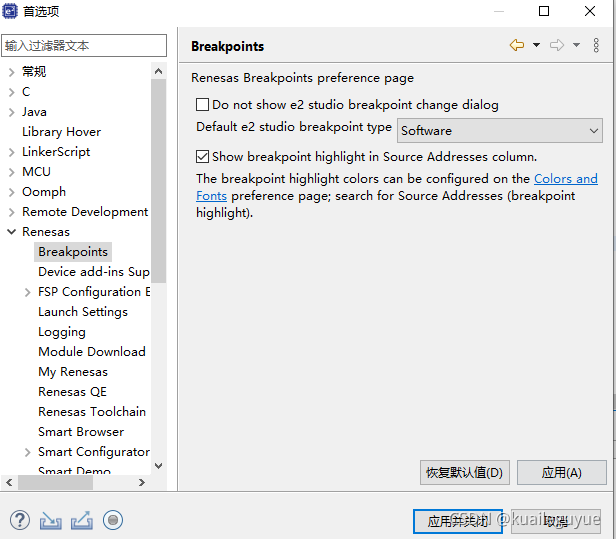Expand the MCU tree node
The image size is (616, 539).
click(11, 172)
